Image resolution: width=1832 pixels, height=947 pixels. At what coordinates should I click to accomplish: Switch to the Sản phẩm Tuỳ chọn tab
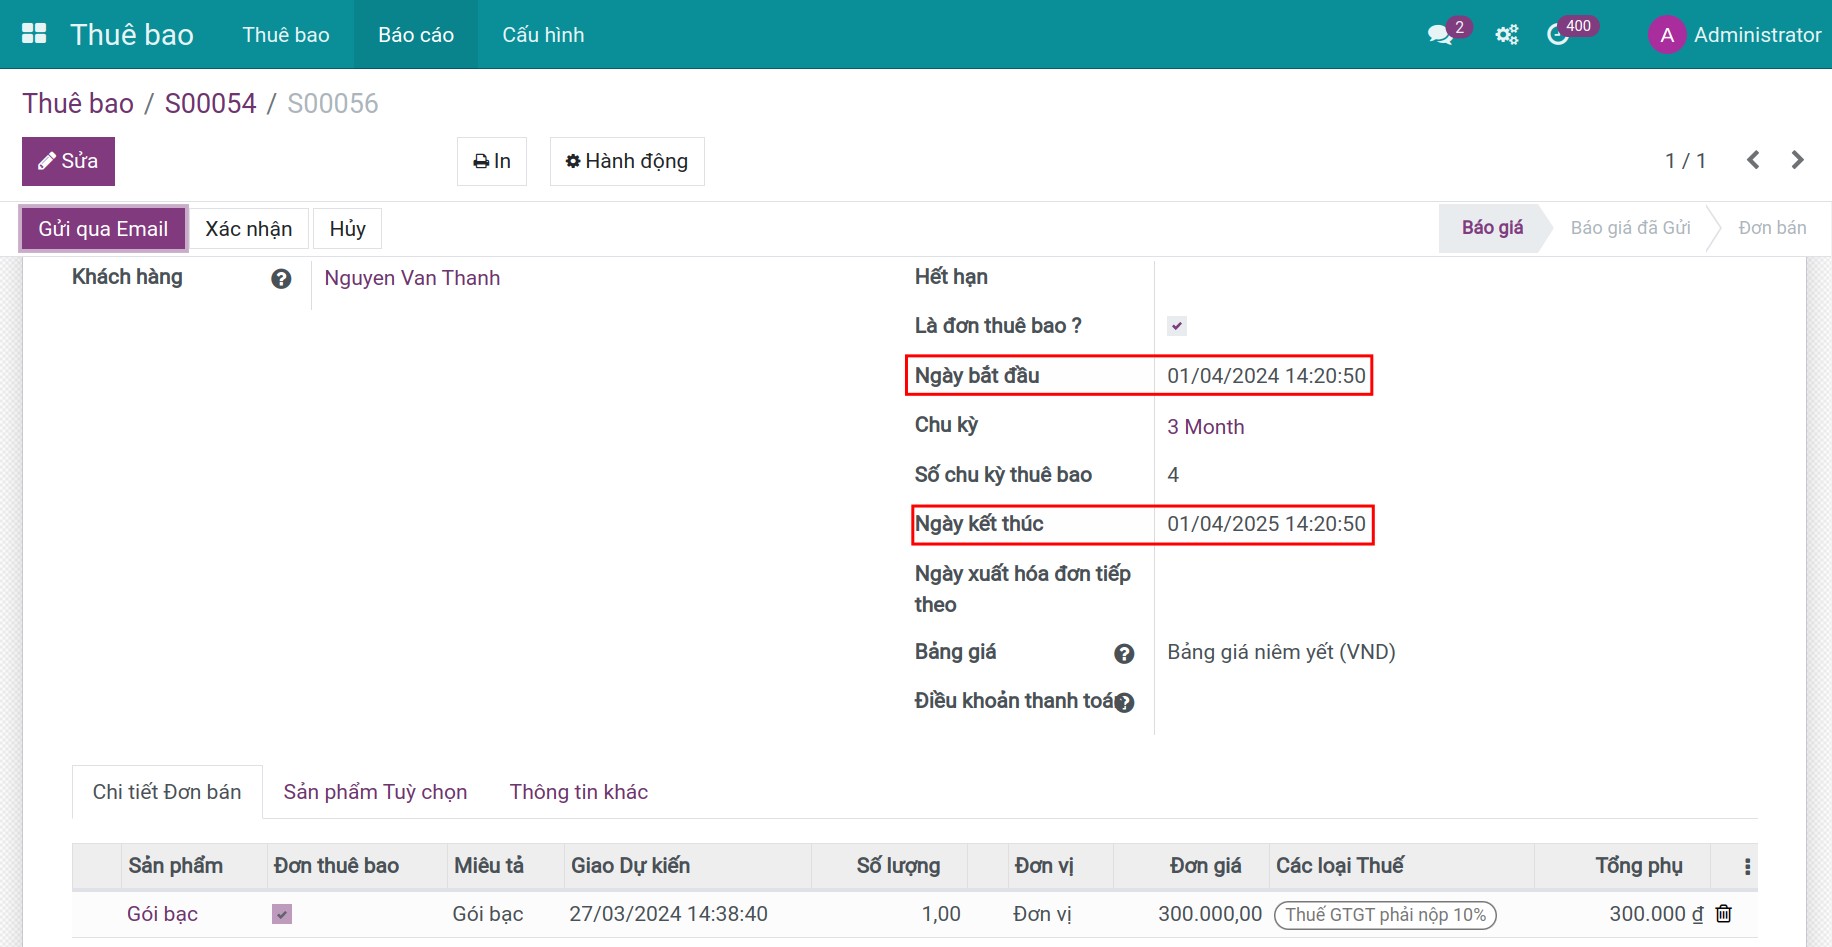[375, 792]
